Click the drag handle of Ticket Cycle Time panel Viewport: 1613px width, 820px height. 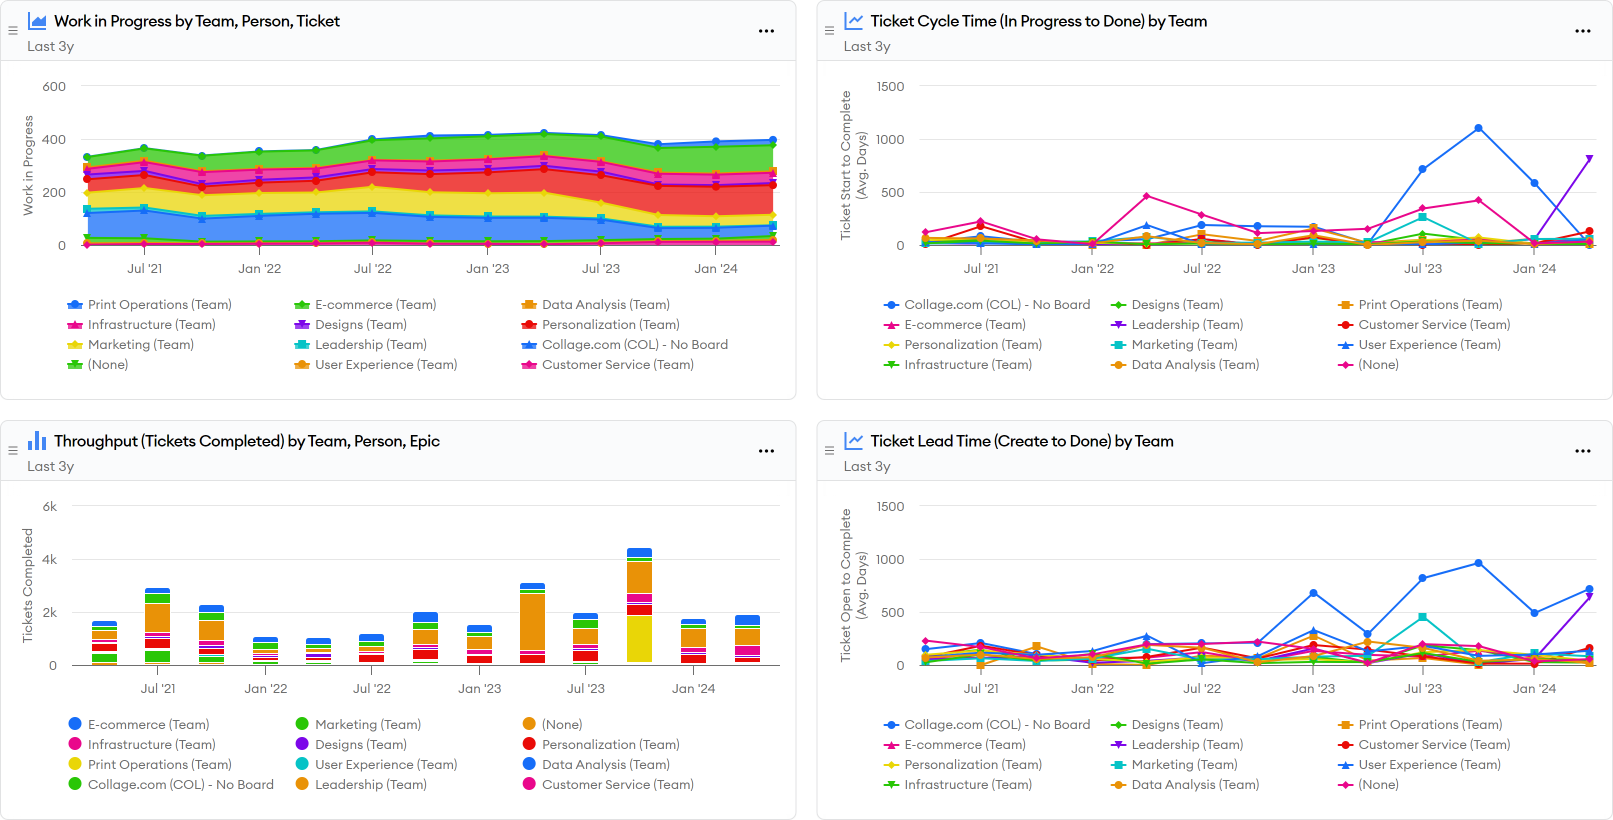click(x=829, y=31)
